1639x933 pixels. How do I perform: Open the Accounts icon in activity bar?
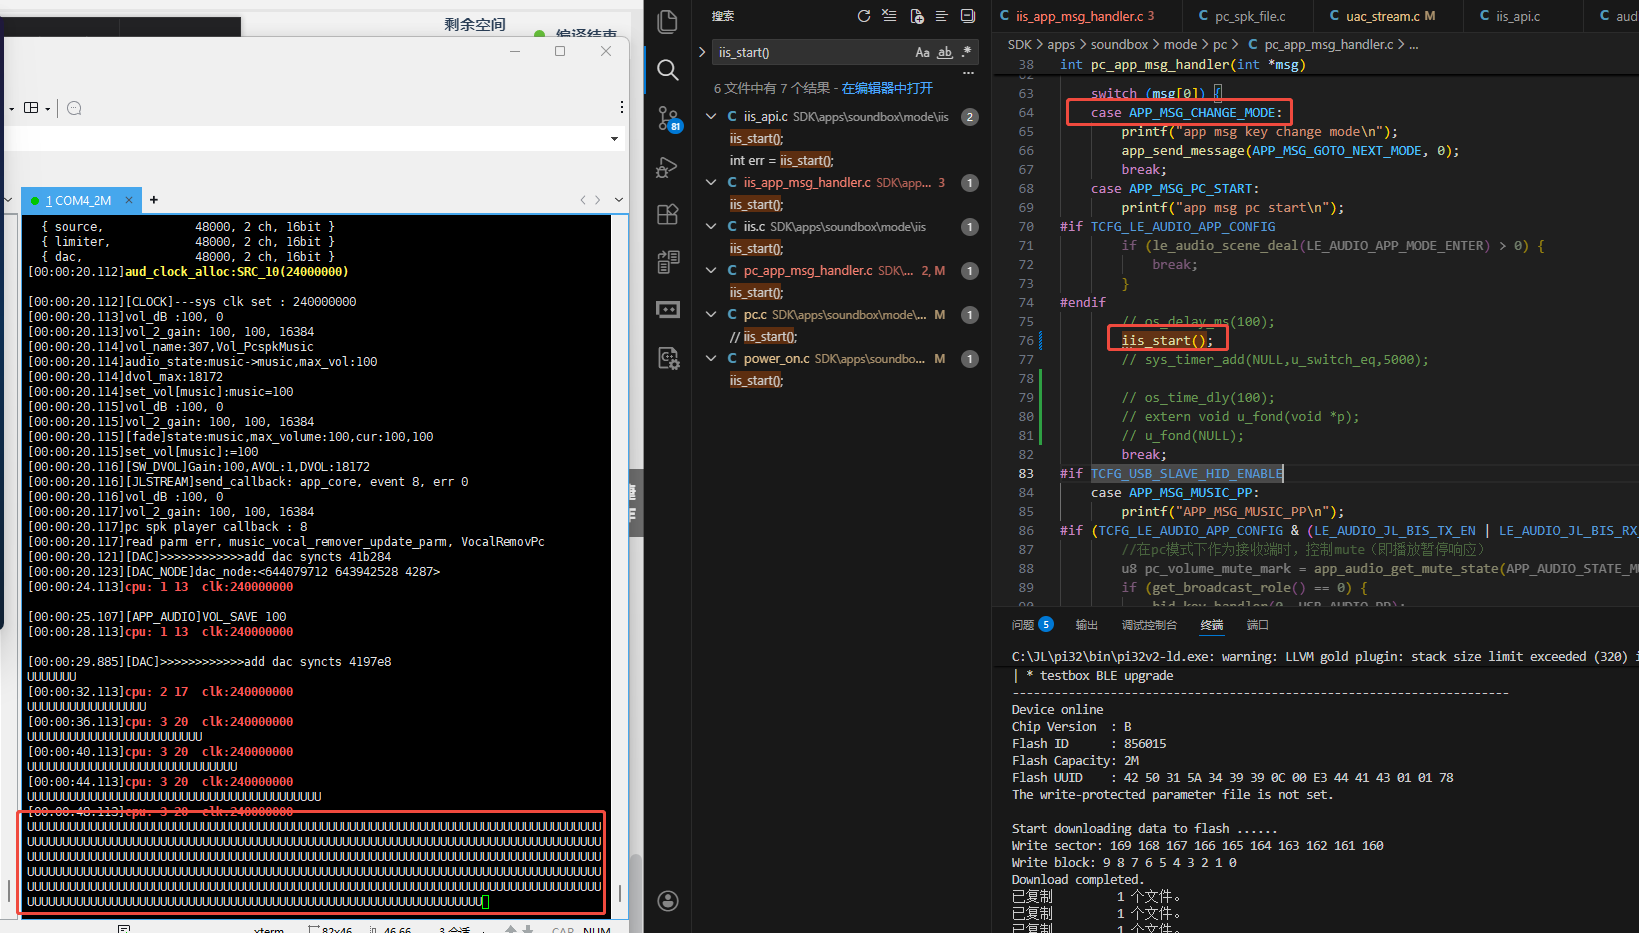[x=668, y=901]
